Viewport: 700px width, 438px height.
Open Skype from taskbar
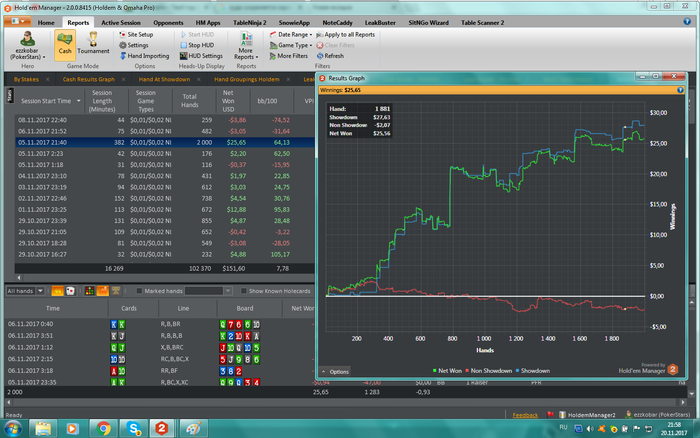tap(133, 429)
